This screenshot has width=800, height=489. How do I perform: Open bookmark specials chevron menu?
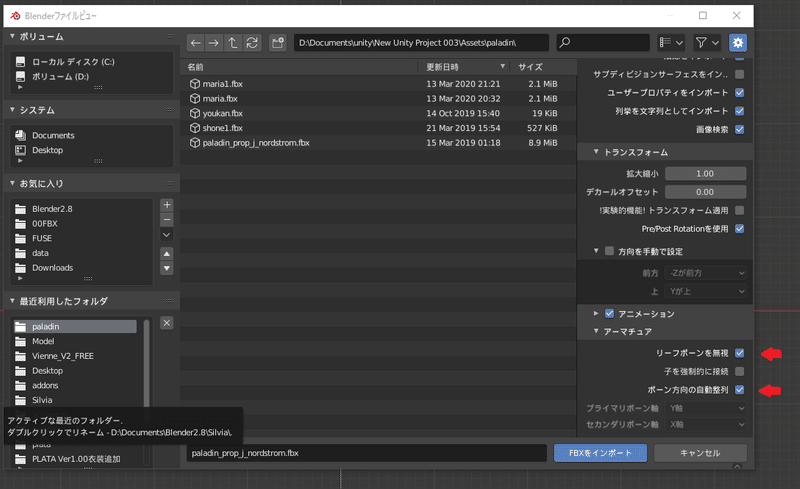[167, 235]
